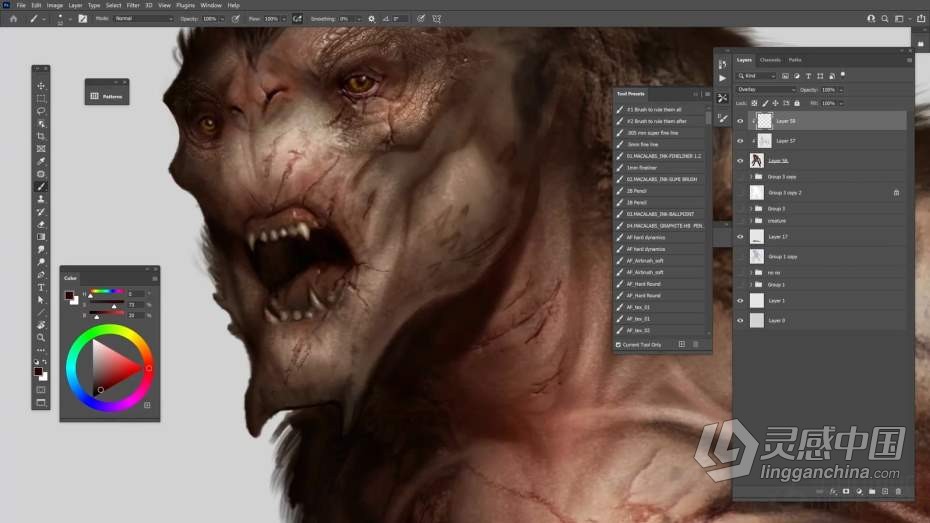Select the Clone Stamp tool
This screenshot has height=523, width=930.
click(x=41, y=199)
